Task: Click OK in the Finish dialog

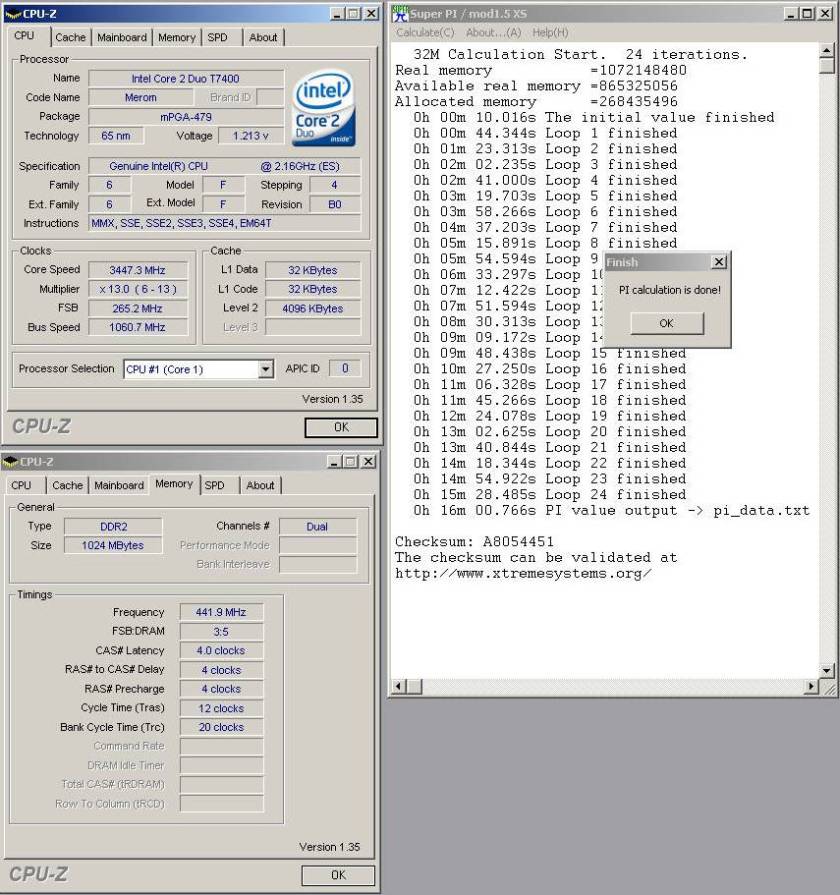Action: [x=667, y=323]
